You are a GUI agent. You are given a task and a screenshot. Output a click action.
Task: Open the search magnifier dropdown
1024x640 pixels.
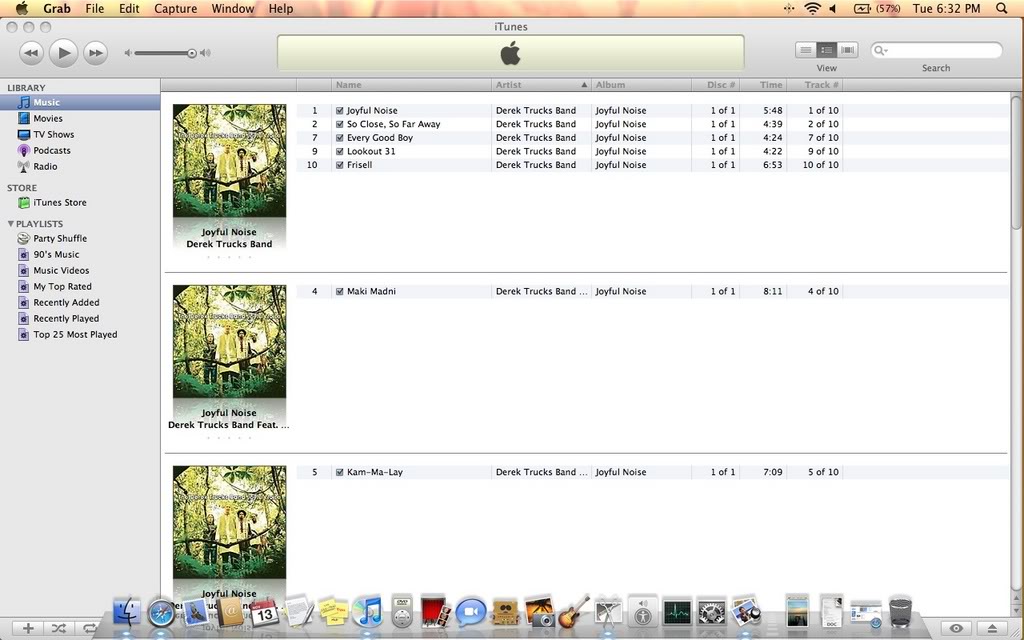[881, 50]
